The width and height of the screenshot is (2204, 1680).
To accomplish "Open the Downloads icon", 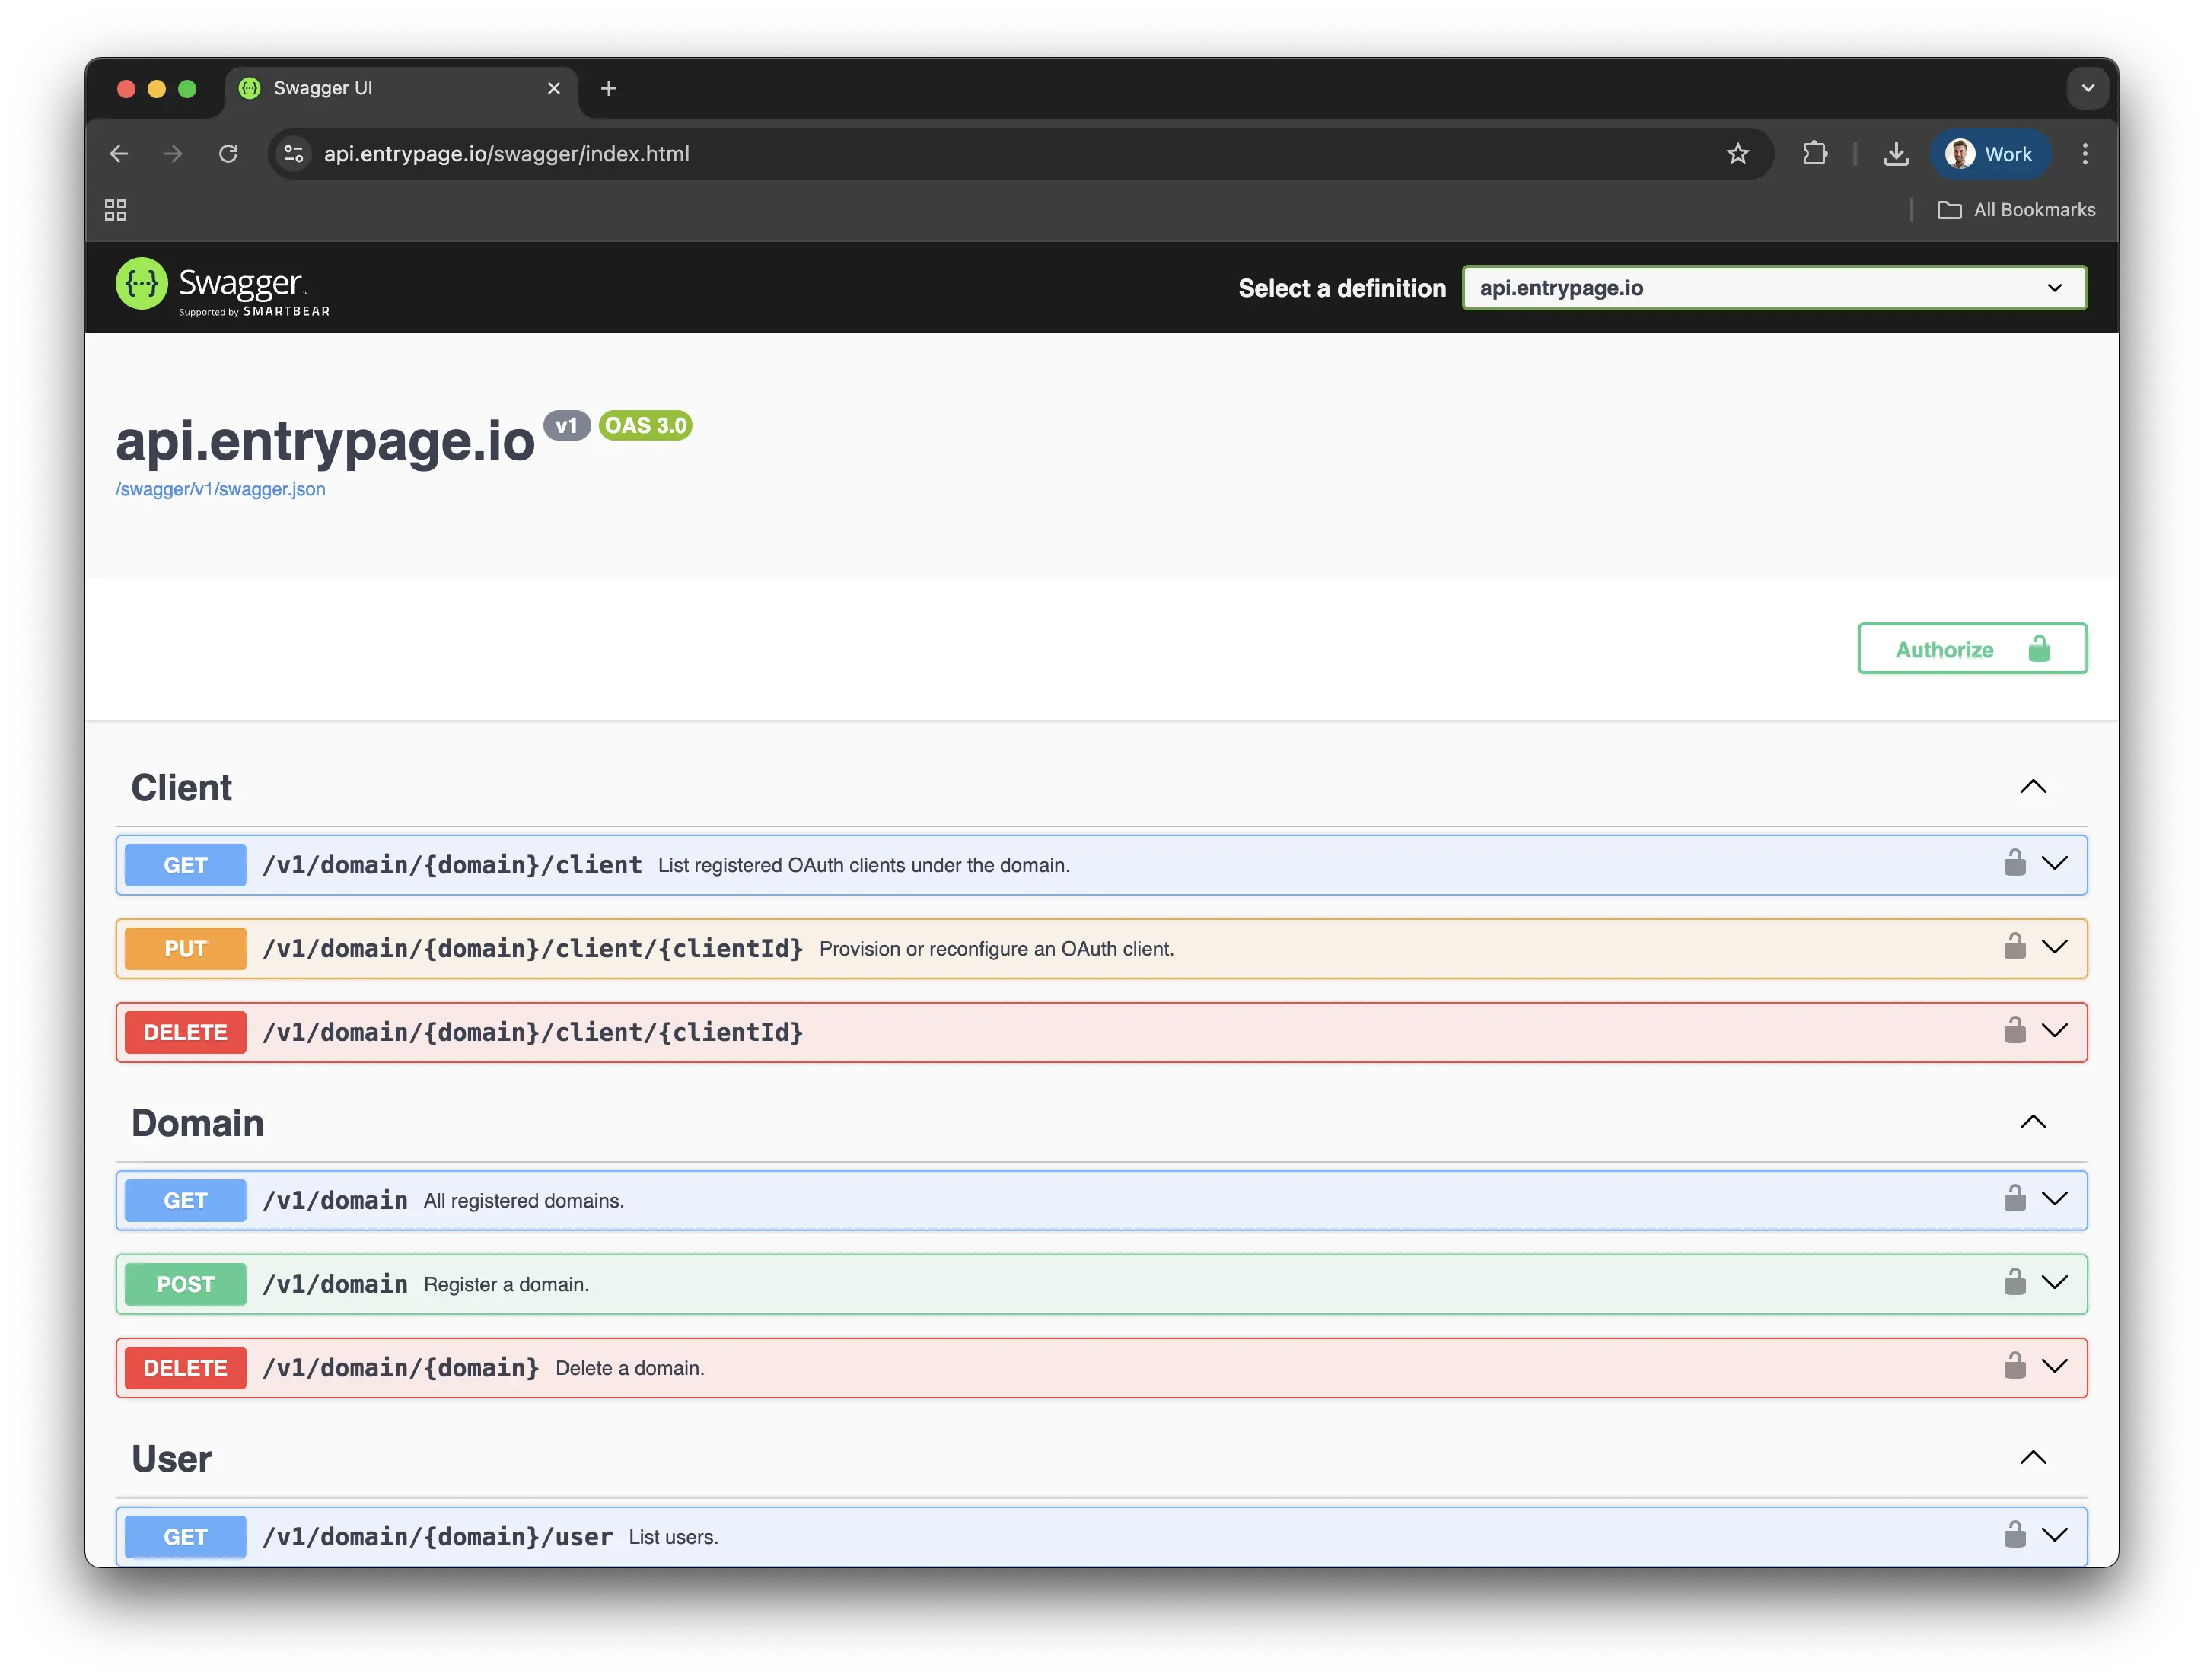I will pos(1896,154).
